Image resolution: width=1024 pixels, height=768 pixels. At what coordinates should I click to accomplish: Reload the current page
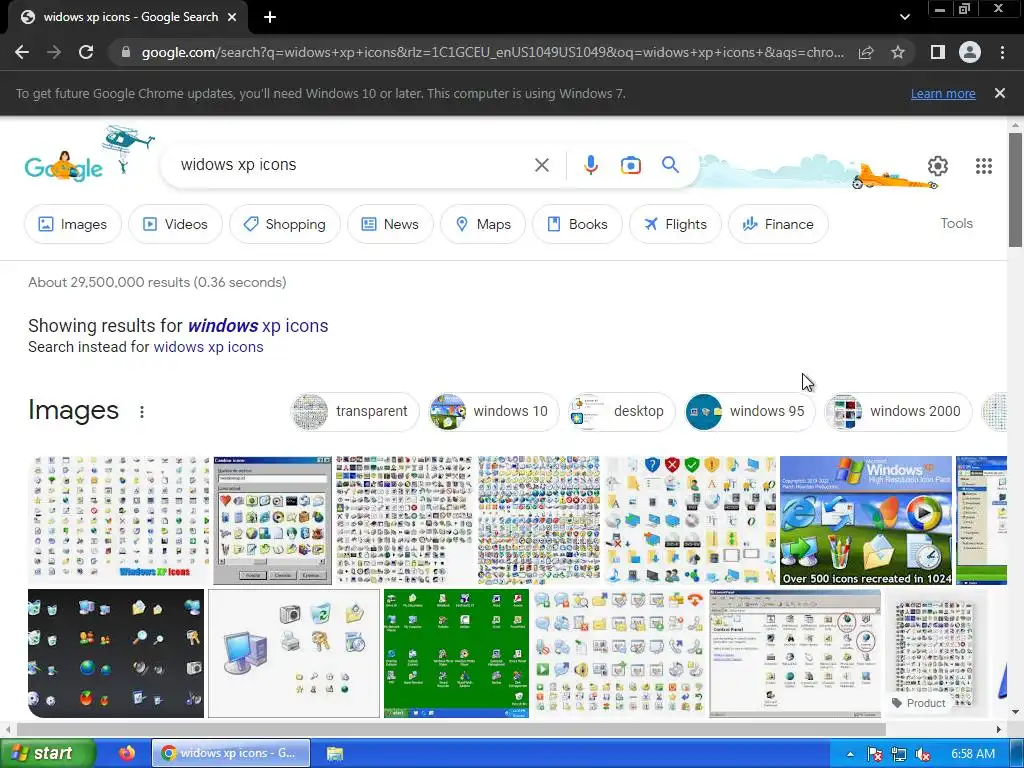(x=86, y=52)
